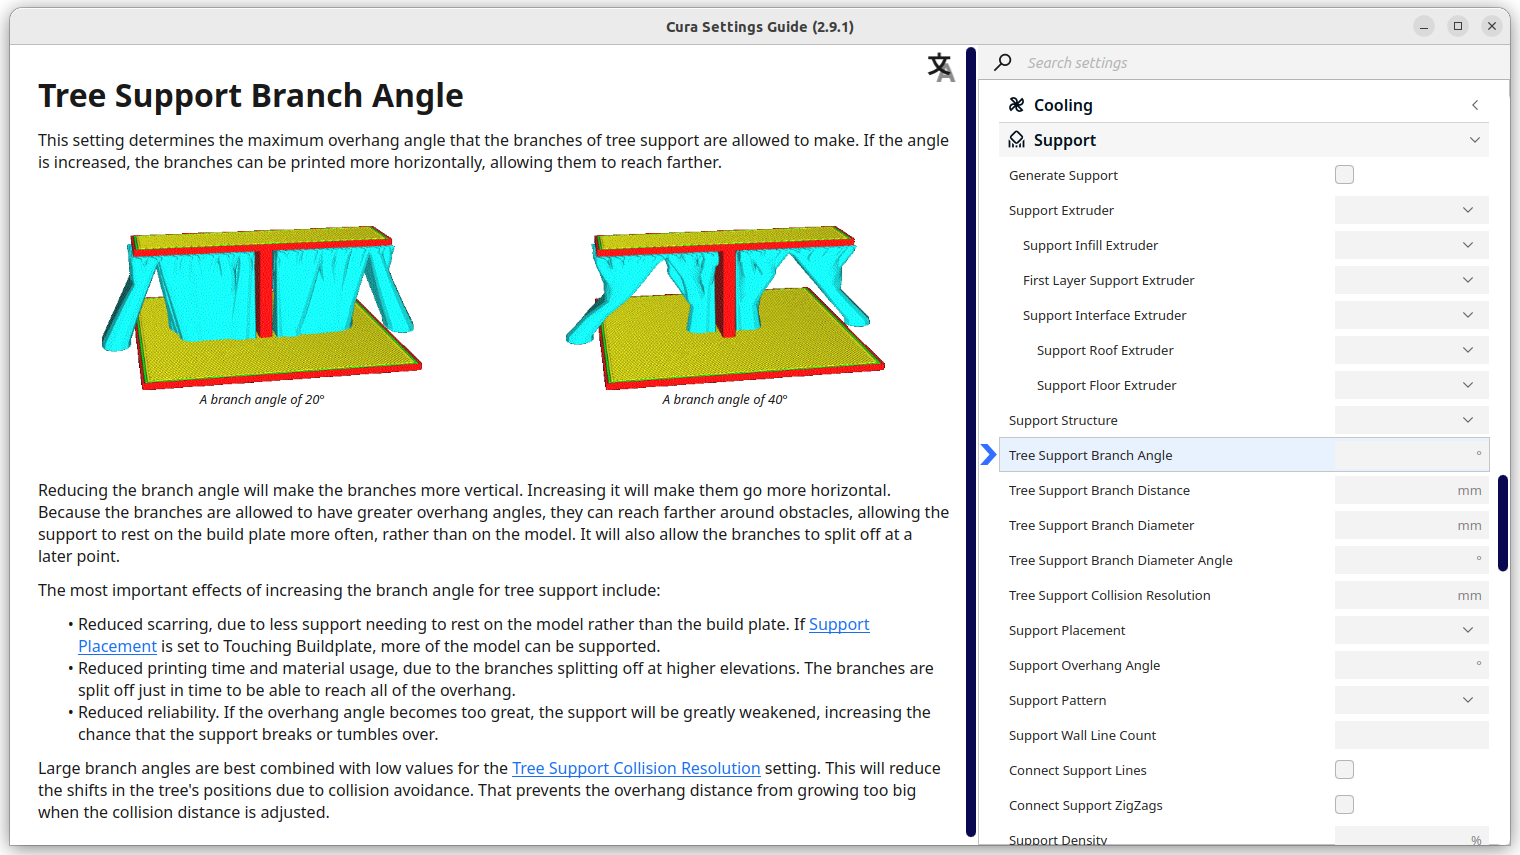Screen dimensions: 1520x855
Task: Open the Support Infill Extruder dropdown
Action: coord(1411,245)
